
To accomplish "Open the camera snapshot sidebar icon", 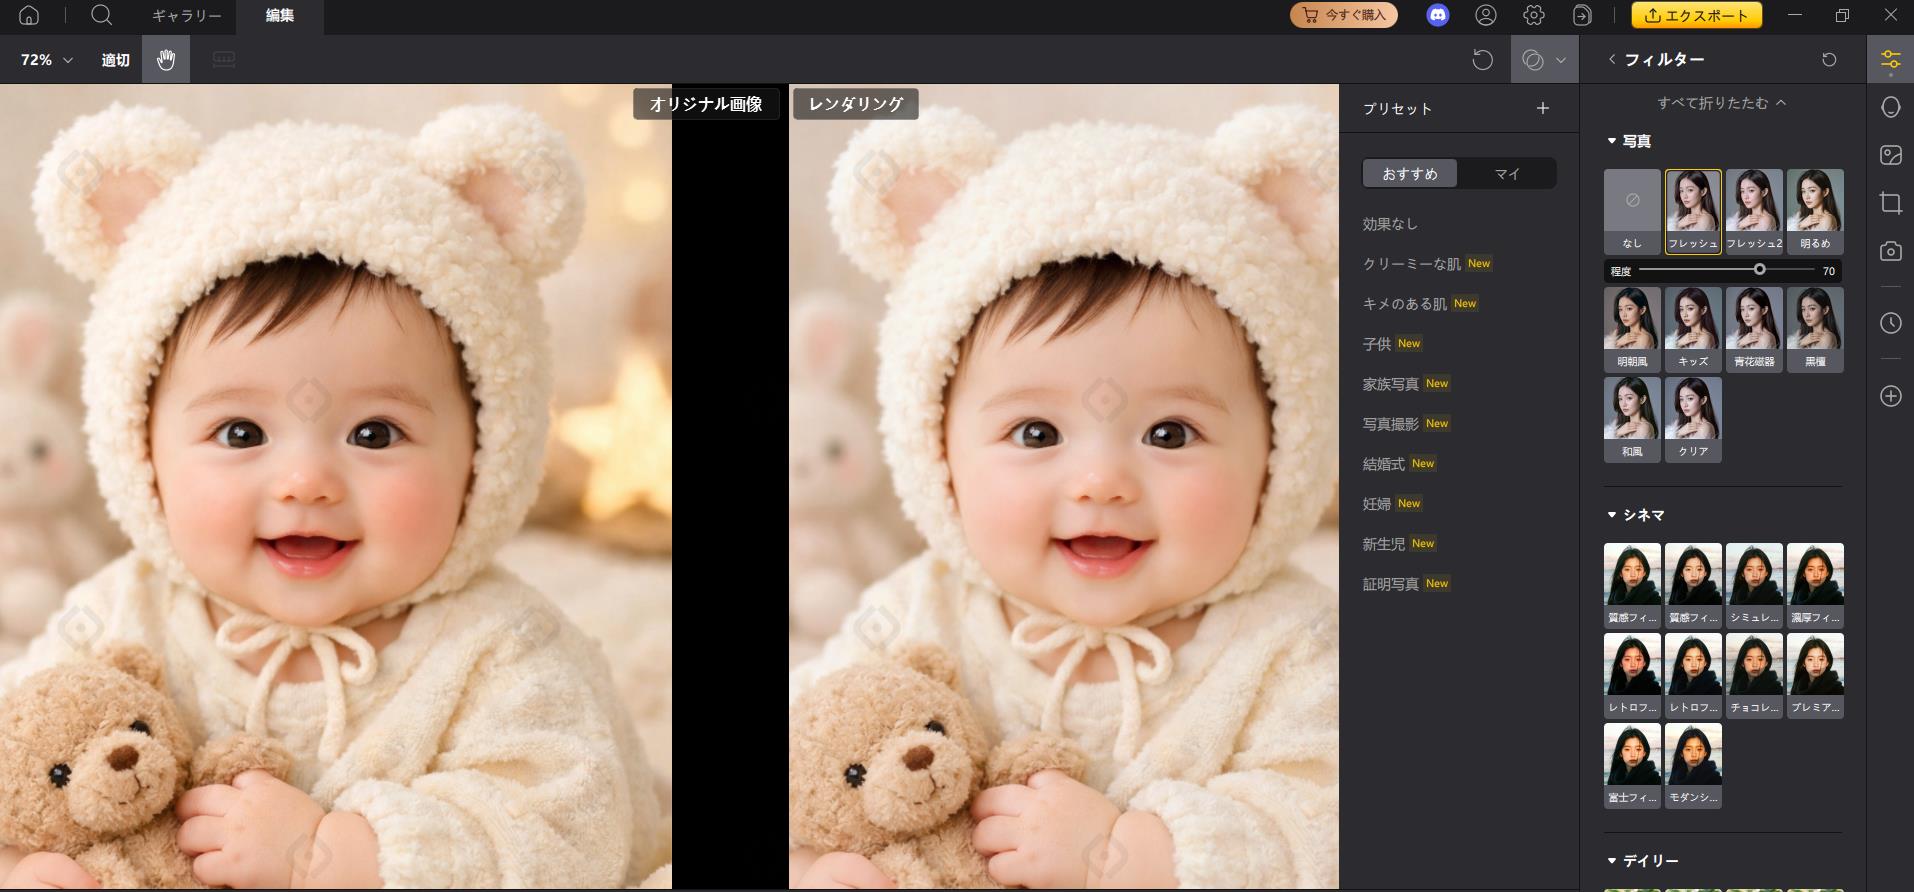I will (1890, 251).
